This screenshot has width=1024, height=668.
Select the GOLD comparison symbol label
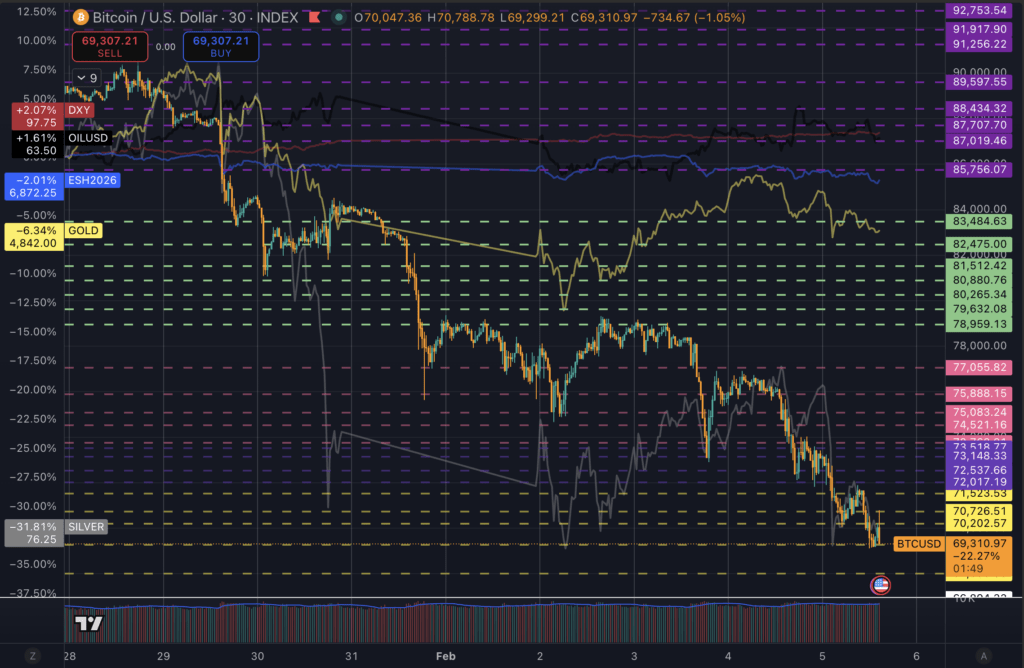coord(83,230)
